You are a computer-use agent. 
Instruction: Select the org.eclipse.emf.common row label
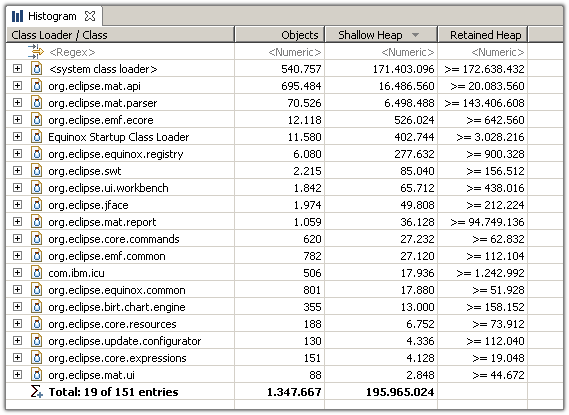107,256
